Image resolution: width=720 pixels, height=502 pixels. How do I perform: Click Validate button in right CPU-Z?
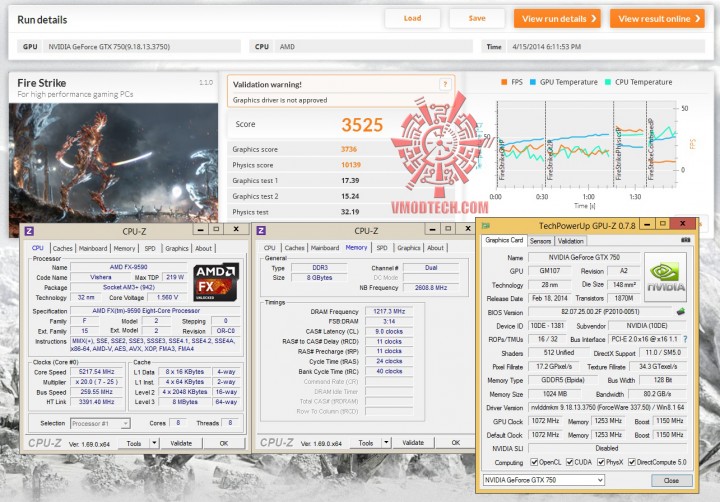pyautogui.click(x=413, y=443)
